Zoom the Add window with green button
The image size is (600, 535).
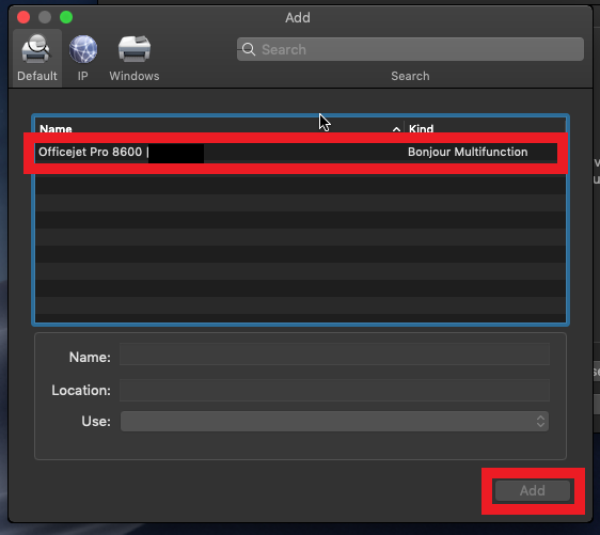[x=66, y=17]
